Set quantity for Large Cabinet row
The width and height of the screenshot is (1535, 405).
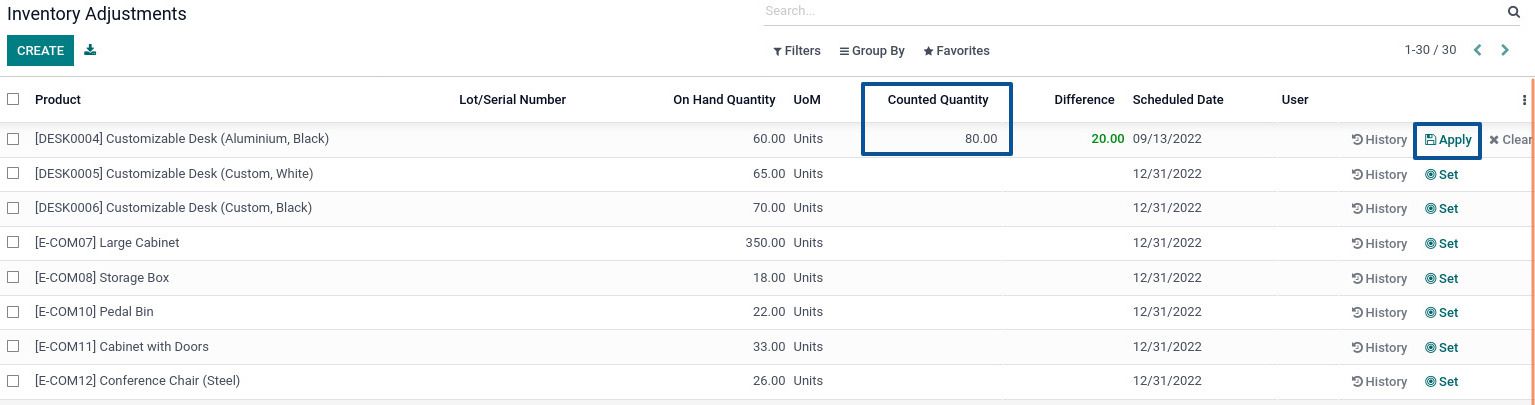tap(1441, 244)
